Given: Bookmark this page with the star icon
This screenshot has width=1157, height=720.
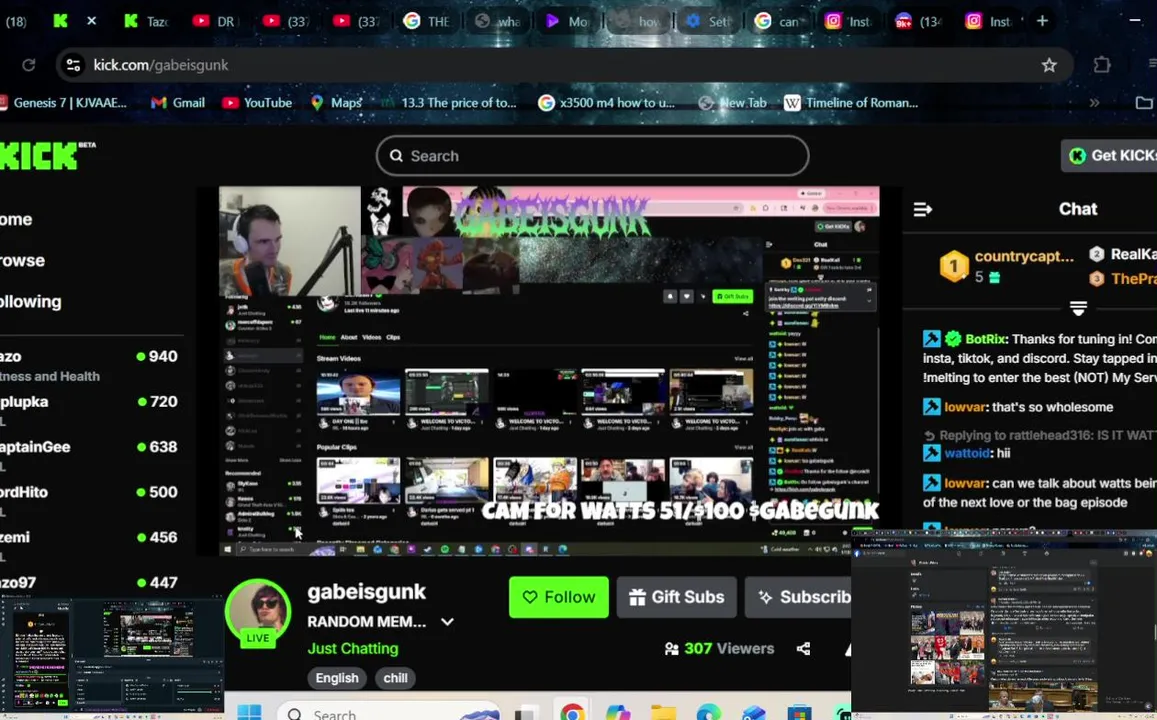Looking at the screenshot, I should (x=1049, y=65).
